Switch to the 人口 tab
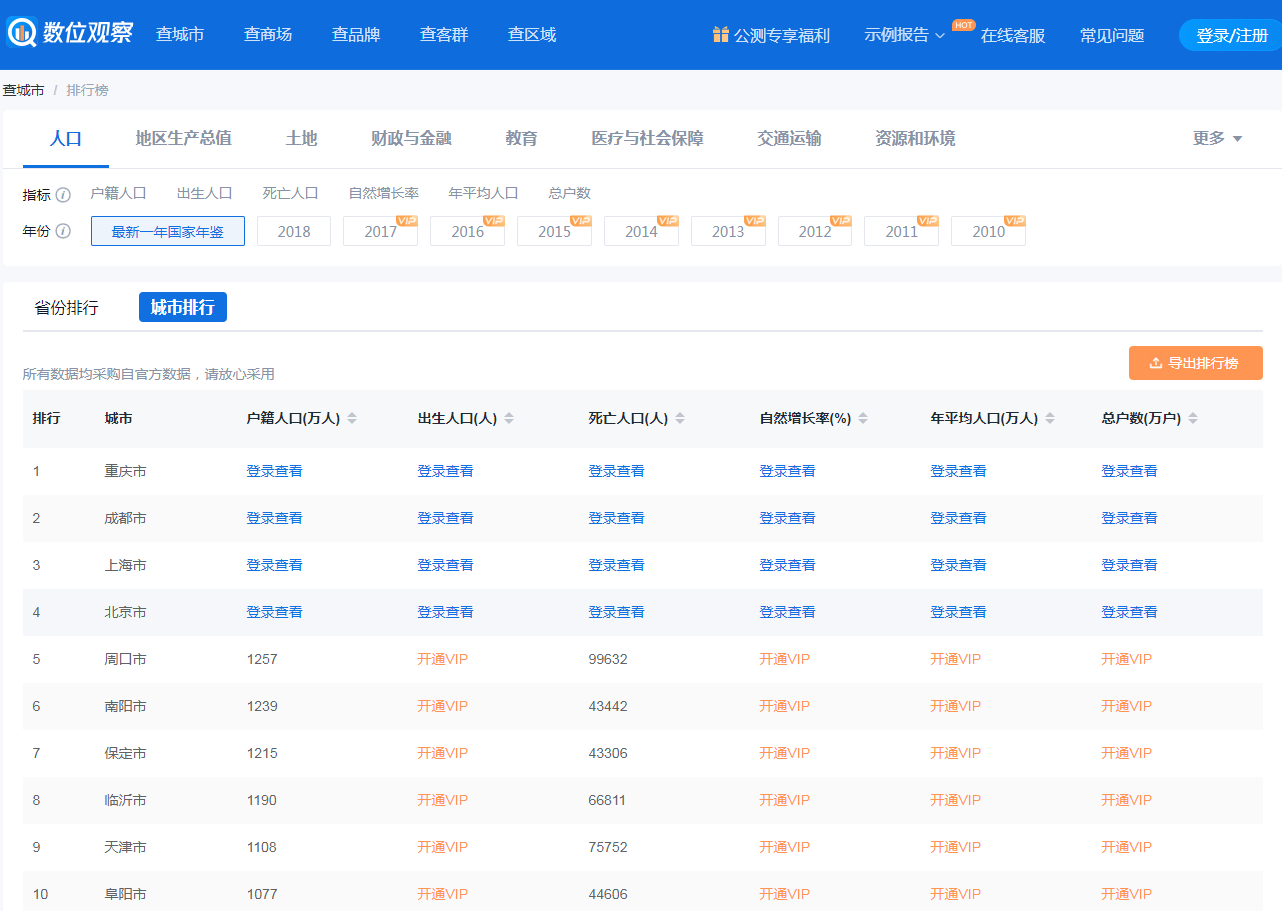Screen dimensions: 1282x911 (x=66, y=138)
